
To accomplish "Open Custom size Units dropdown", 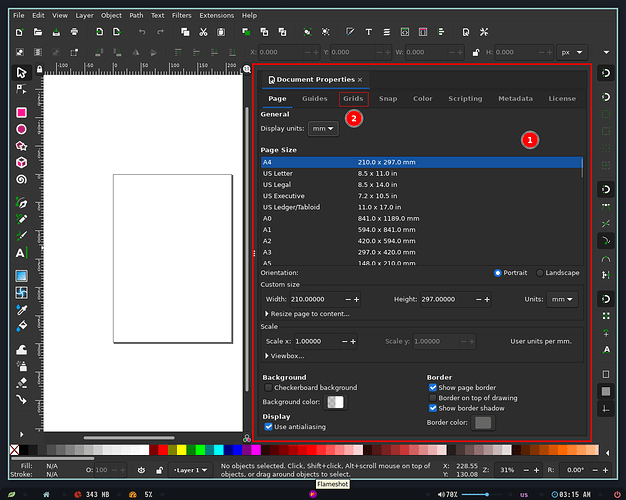I will pos(562,299).
